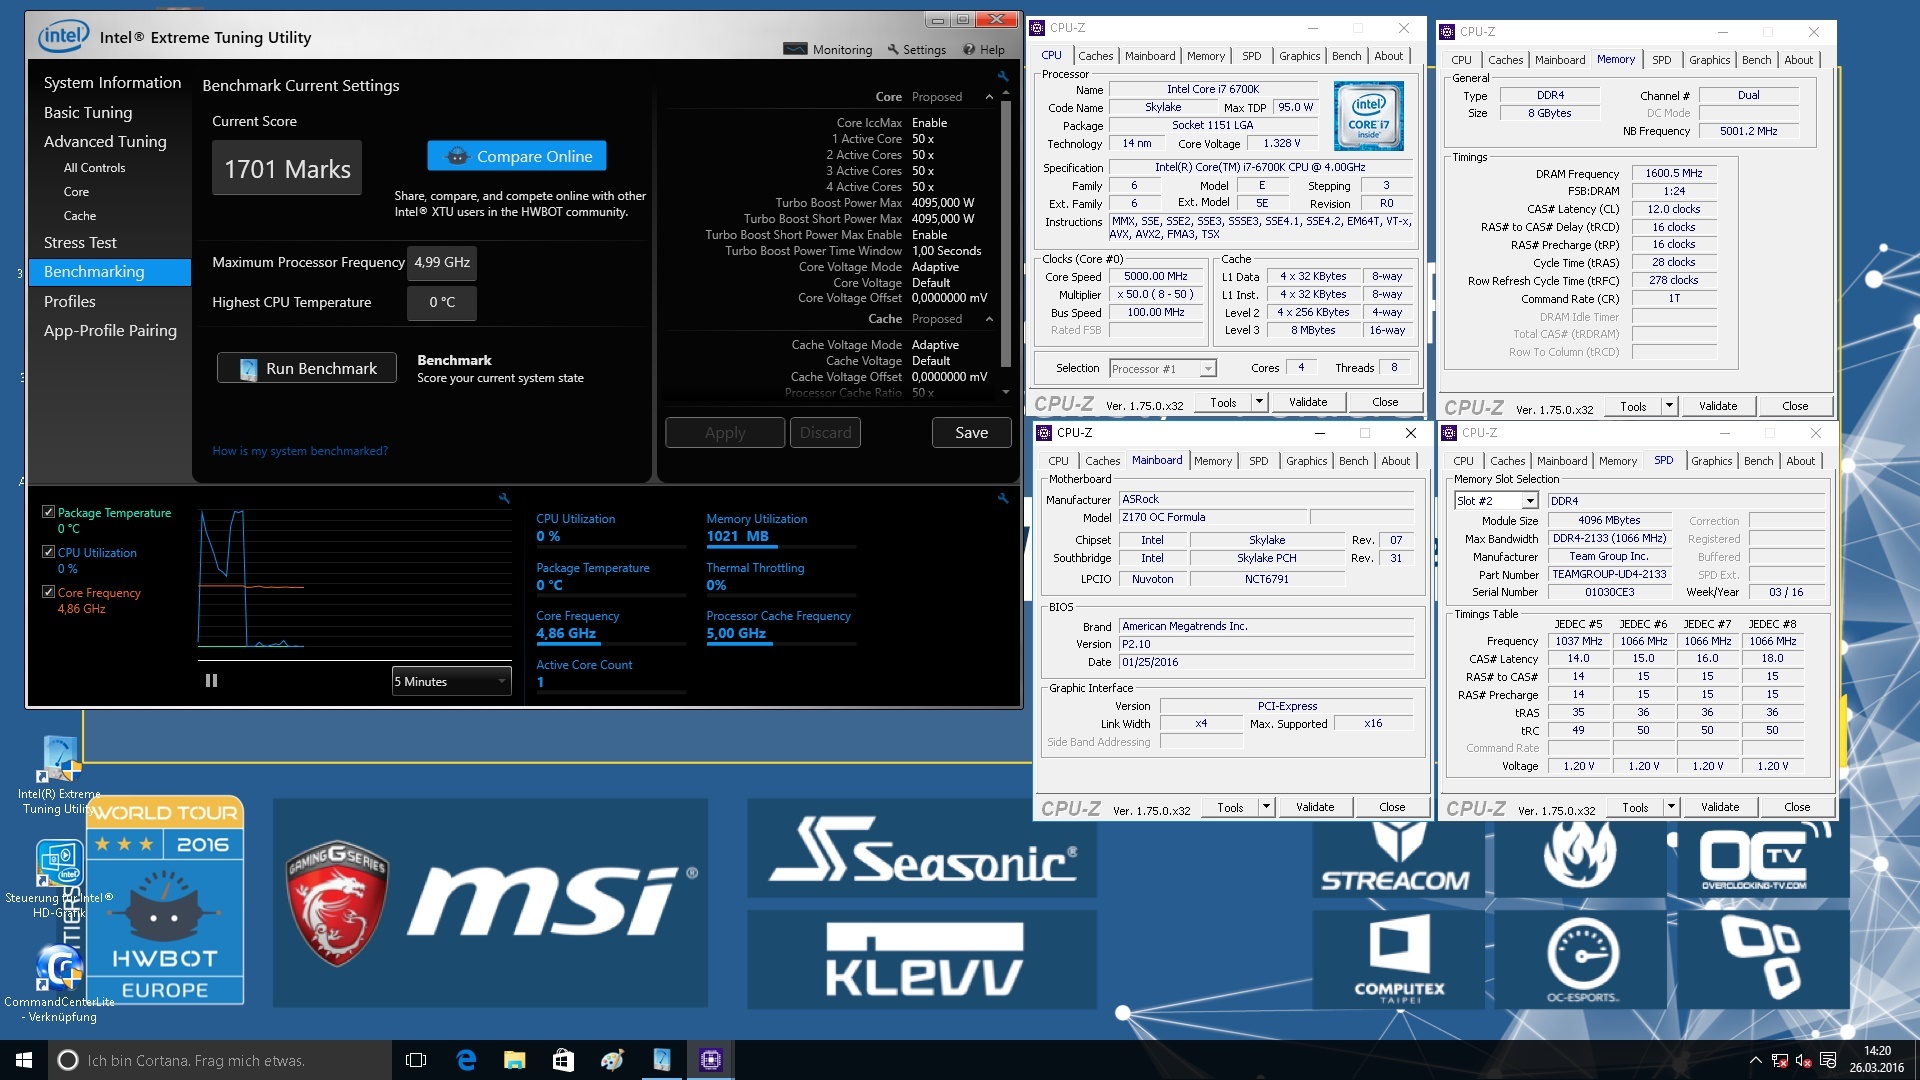Click the Intel Core i7 logo in CPU-Z
Viewport: 1920px width, 1080px height.
(x=1369, y=116)
